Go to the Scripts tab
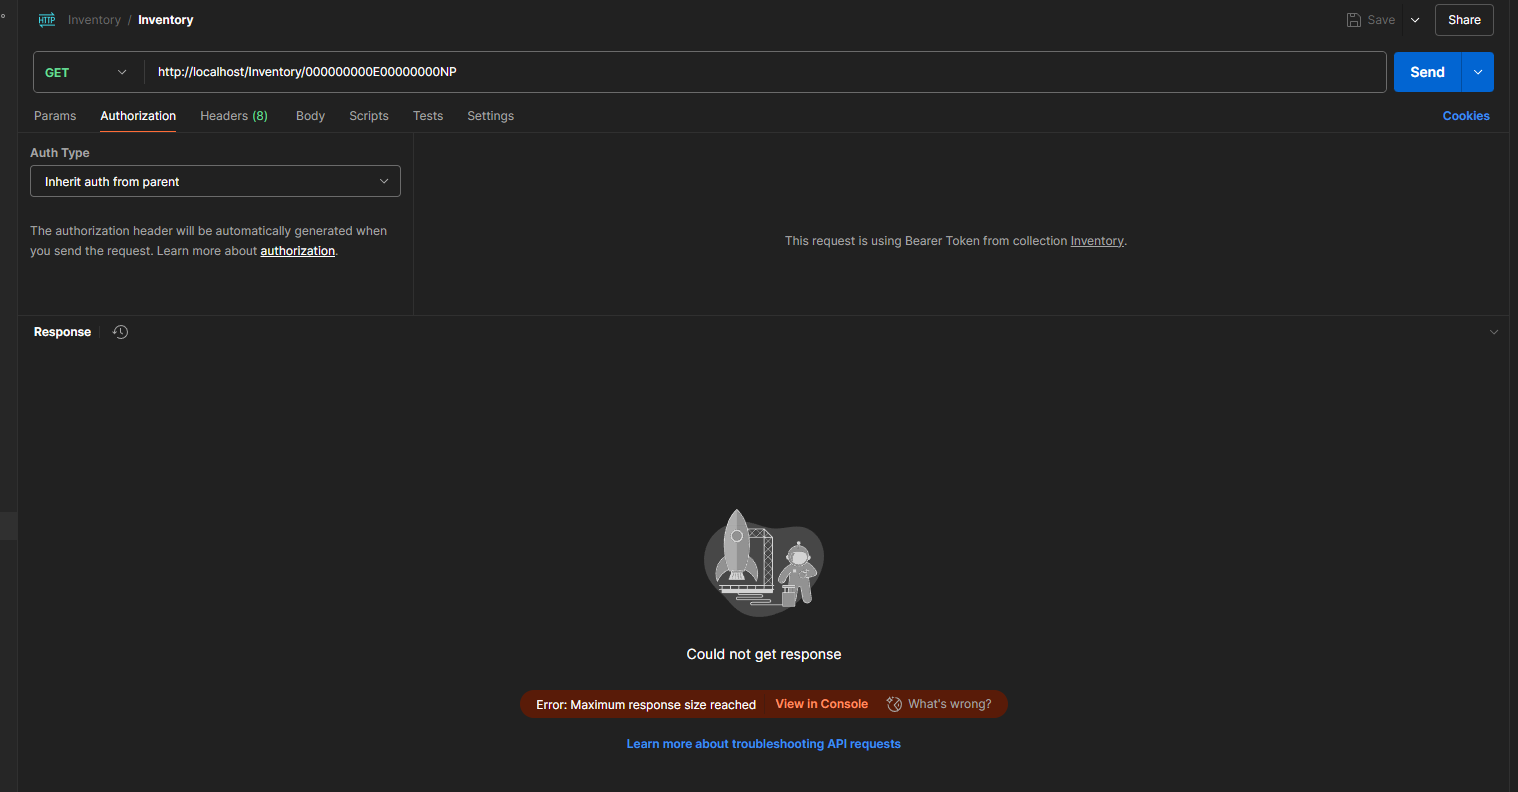 click(x=368, y=116)
